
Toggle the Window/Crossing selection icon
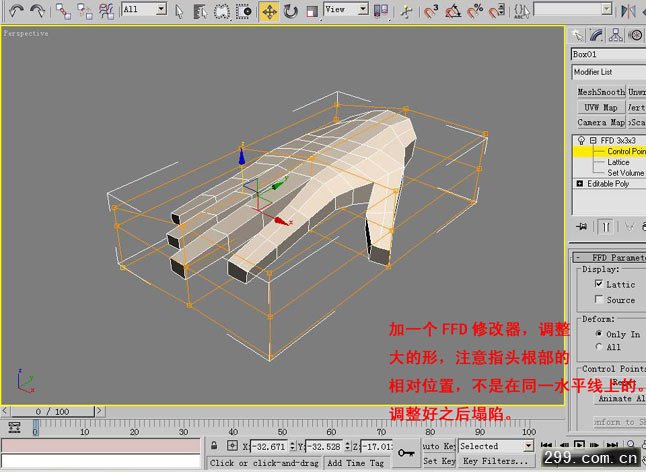pyautogui.click(x=243, y=12)
